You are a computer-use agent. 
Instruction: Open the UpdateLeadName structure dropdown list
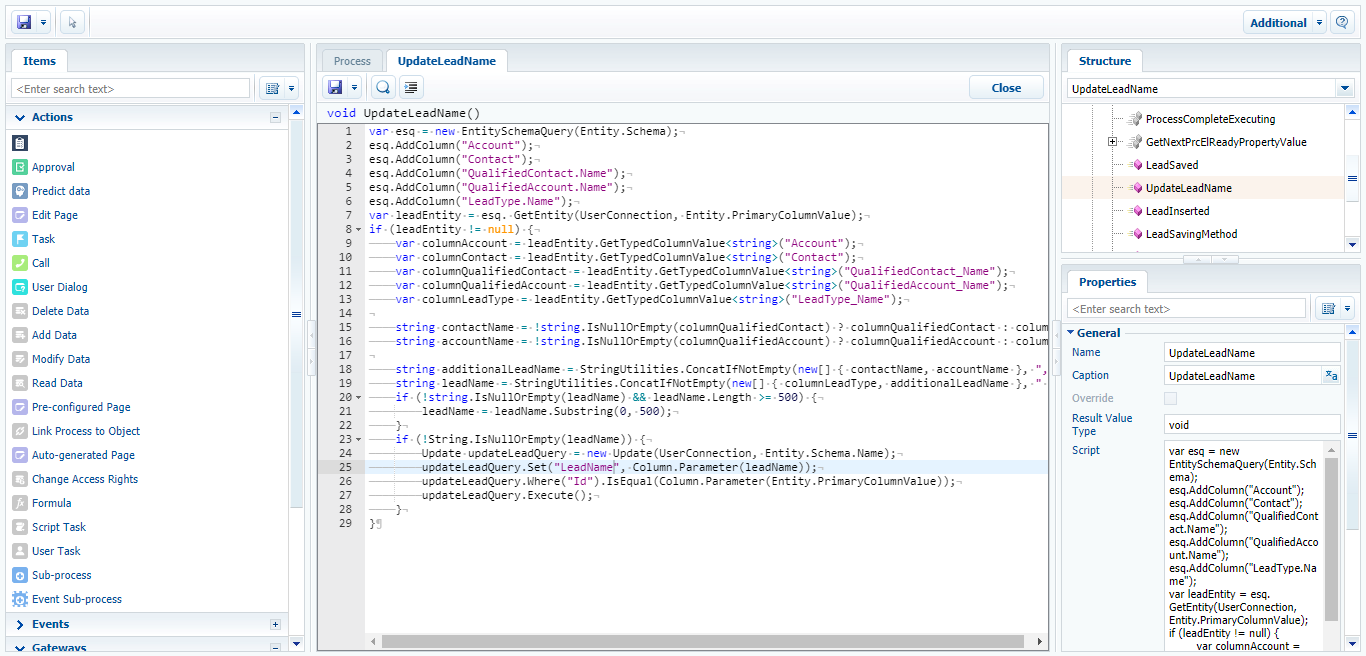tap(1347, 90)
